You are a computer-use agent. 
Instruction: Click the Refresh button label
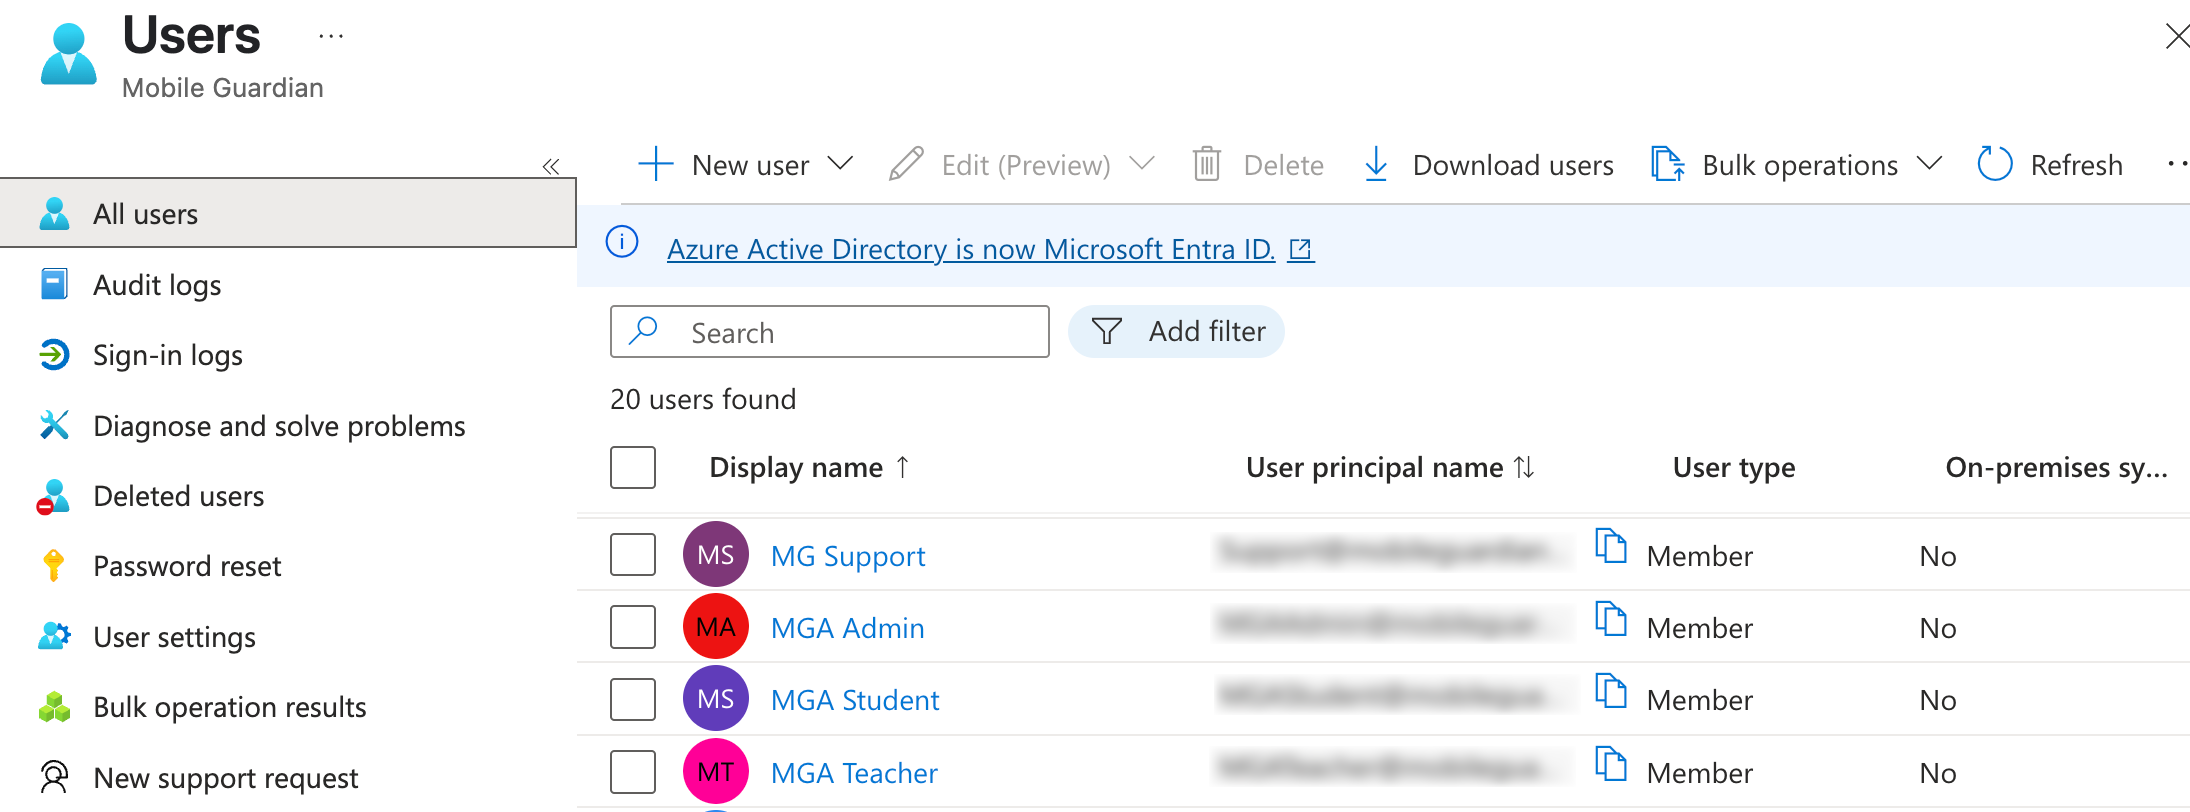[x=2076, y=165]
